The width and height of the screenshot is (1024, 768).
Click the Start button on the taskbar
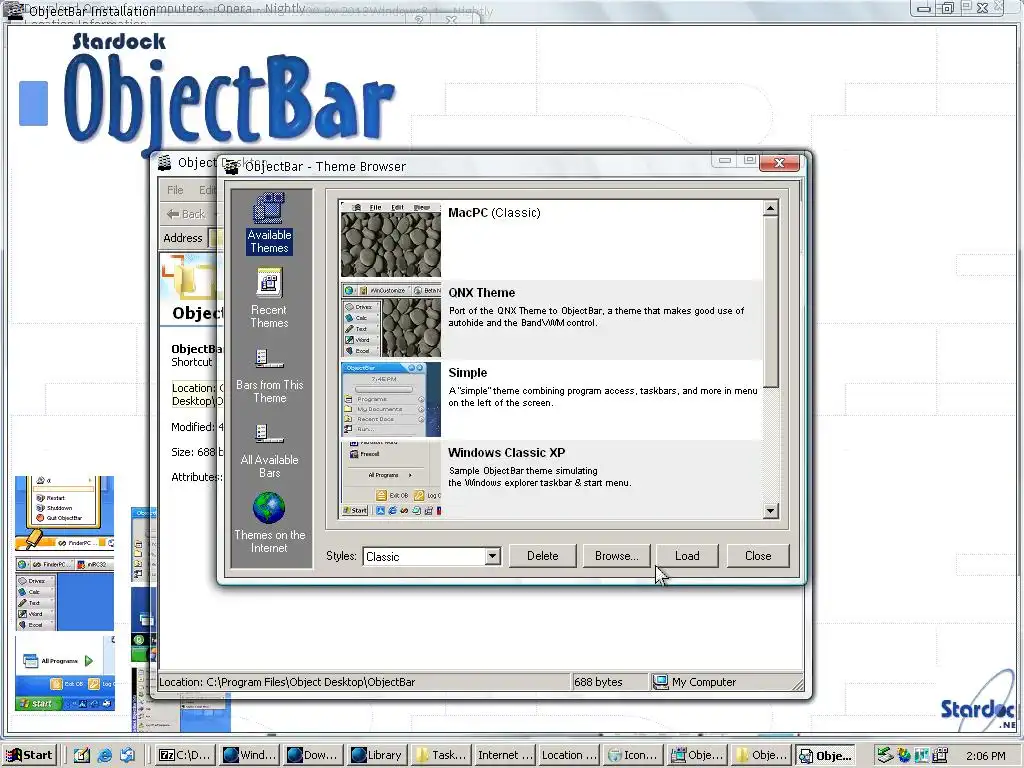(29, 755)
